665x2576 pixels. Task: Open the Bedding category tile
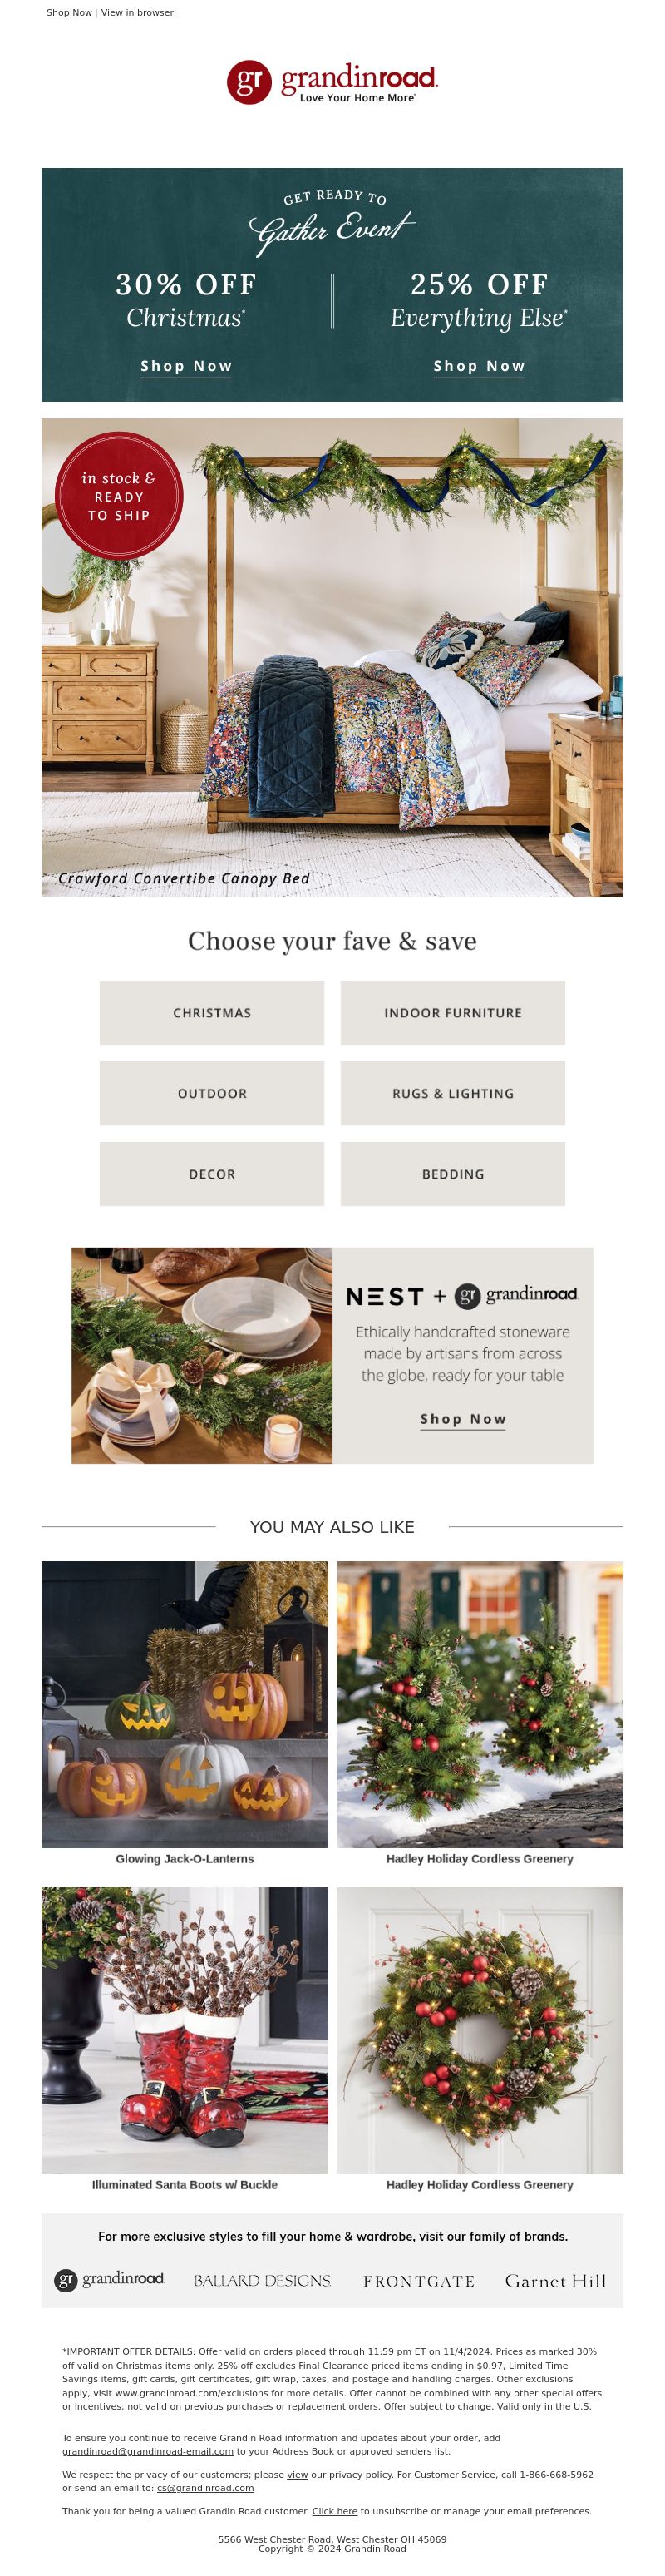tap(453, 1174)
